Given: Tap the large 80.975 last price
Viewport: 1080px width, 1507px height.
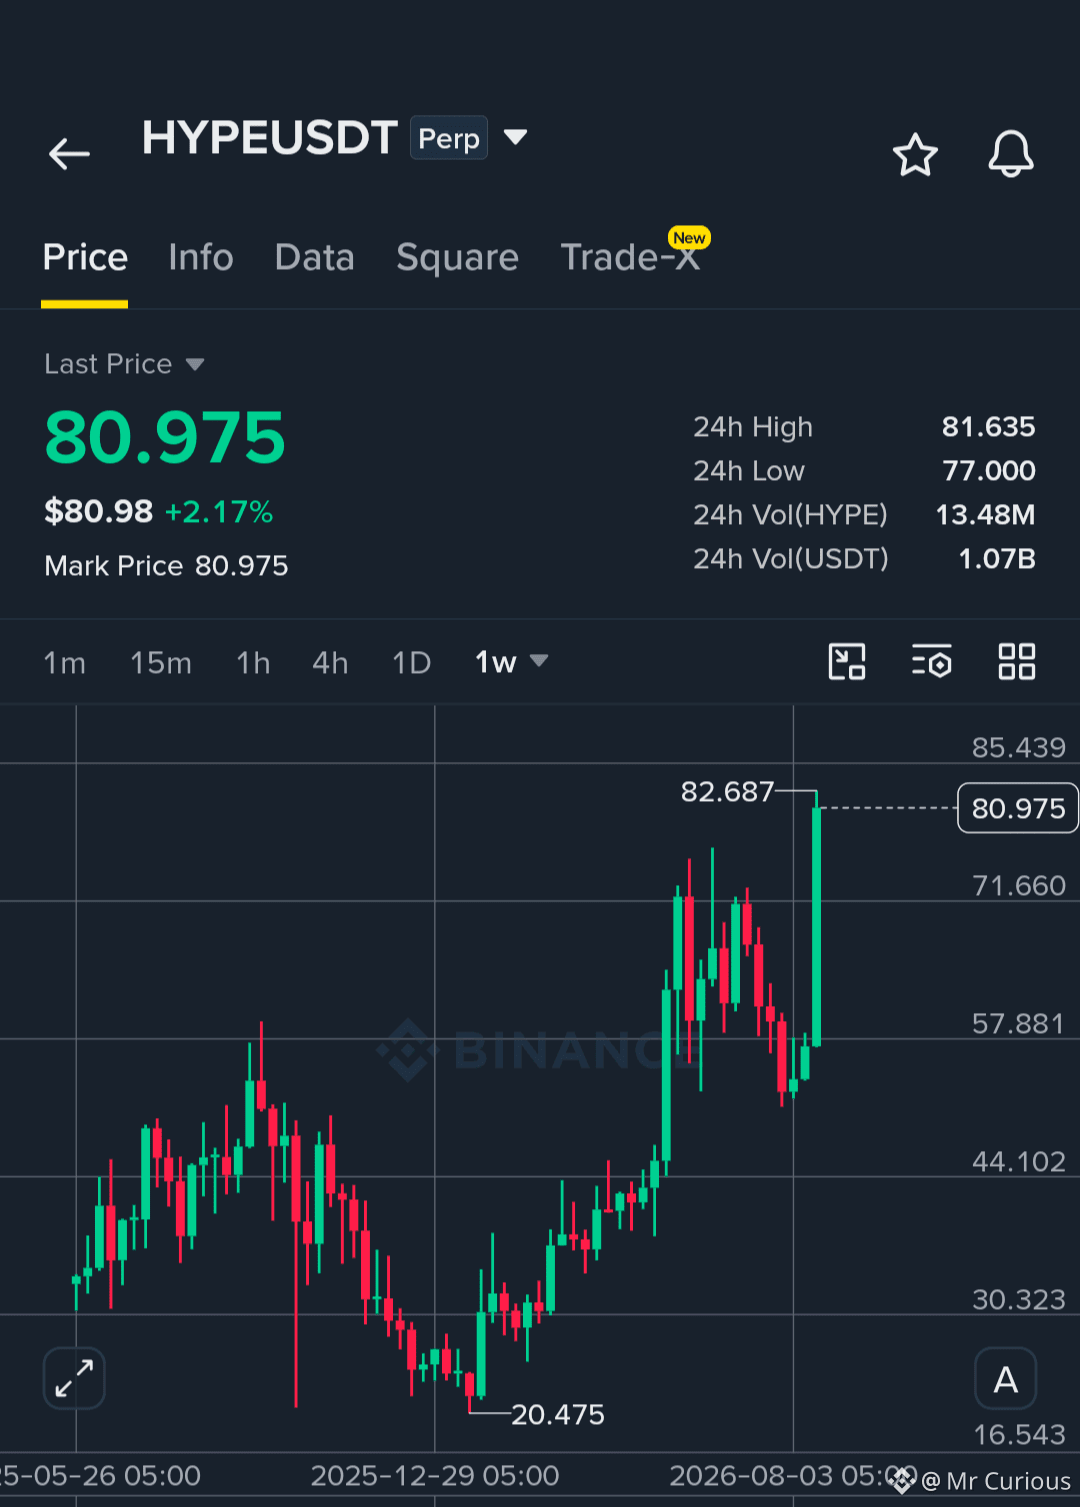Looking at the screenshot, I should click(x=165, y=439).
